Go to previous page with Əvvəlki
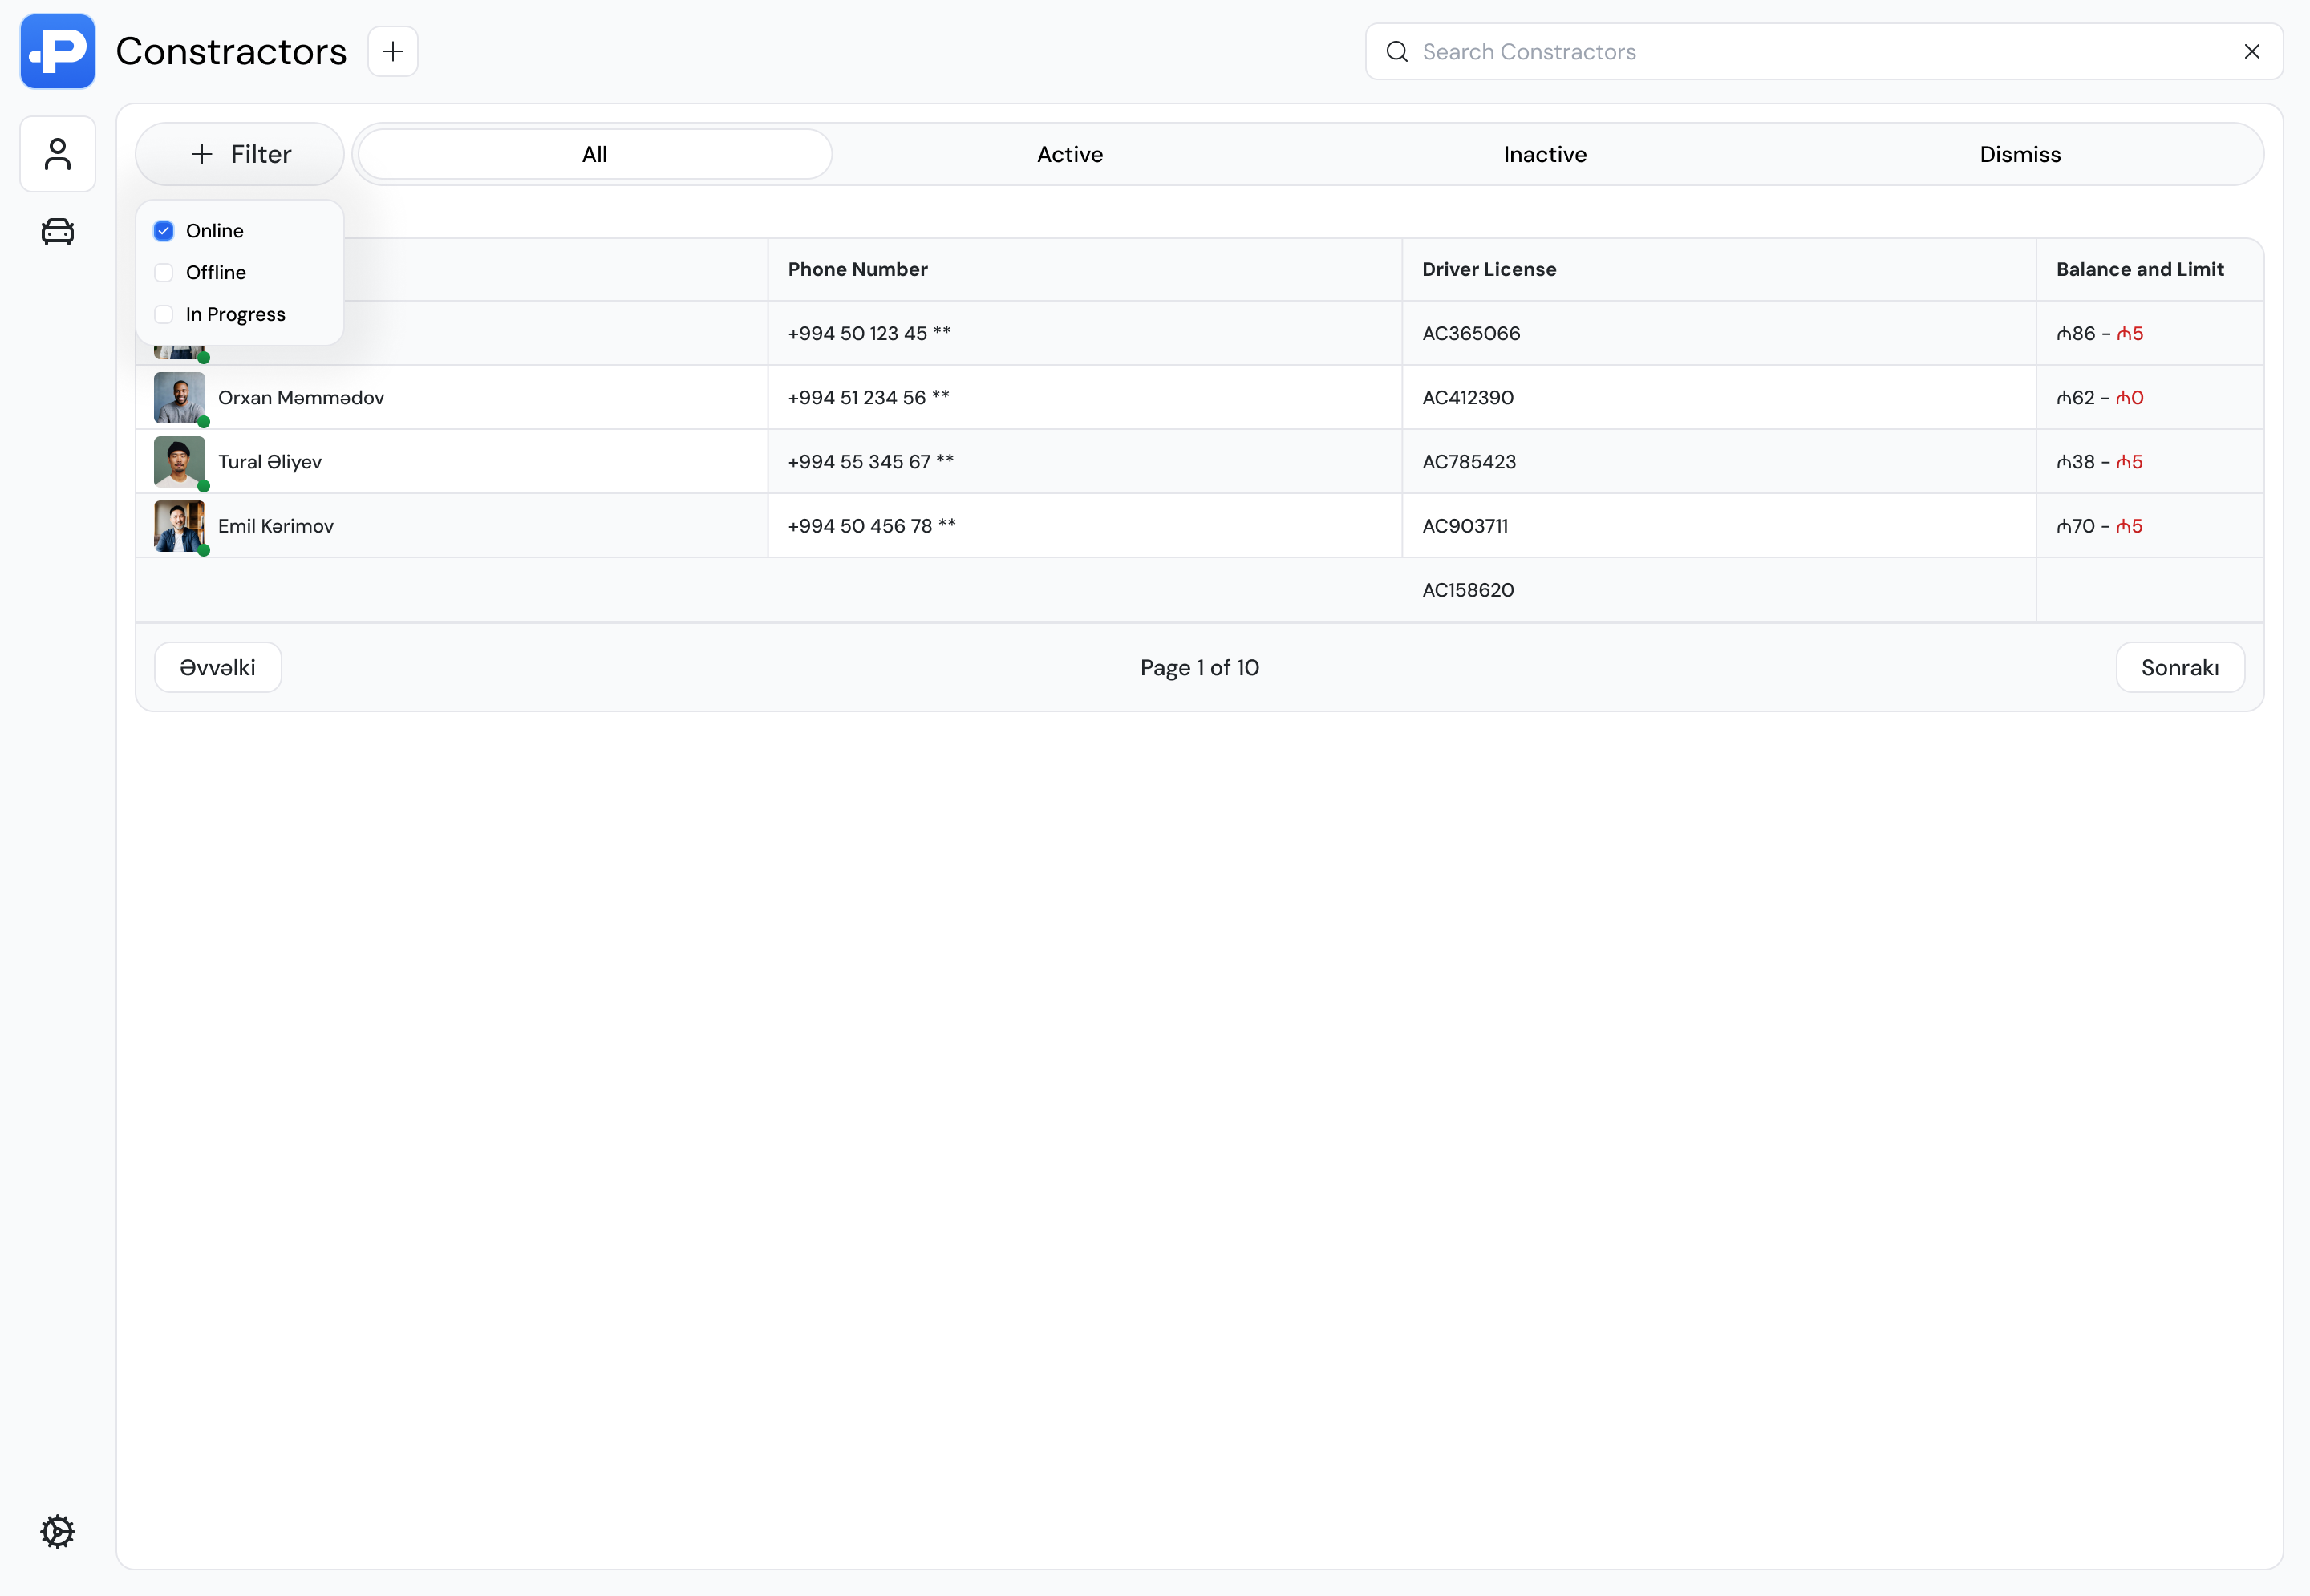The image size is (2310, 1596). [217, 667]
